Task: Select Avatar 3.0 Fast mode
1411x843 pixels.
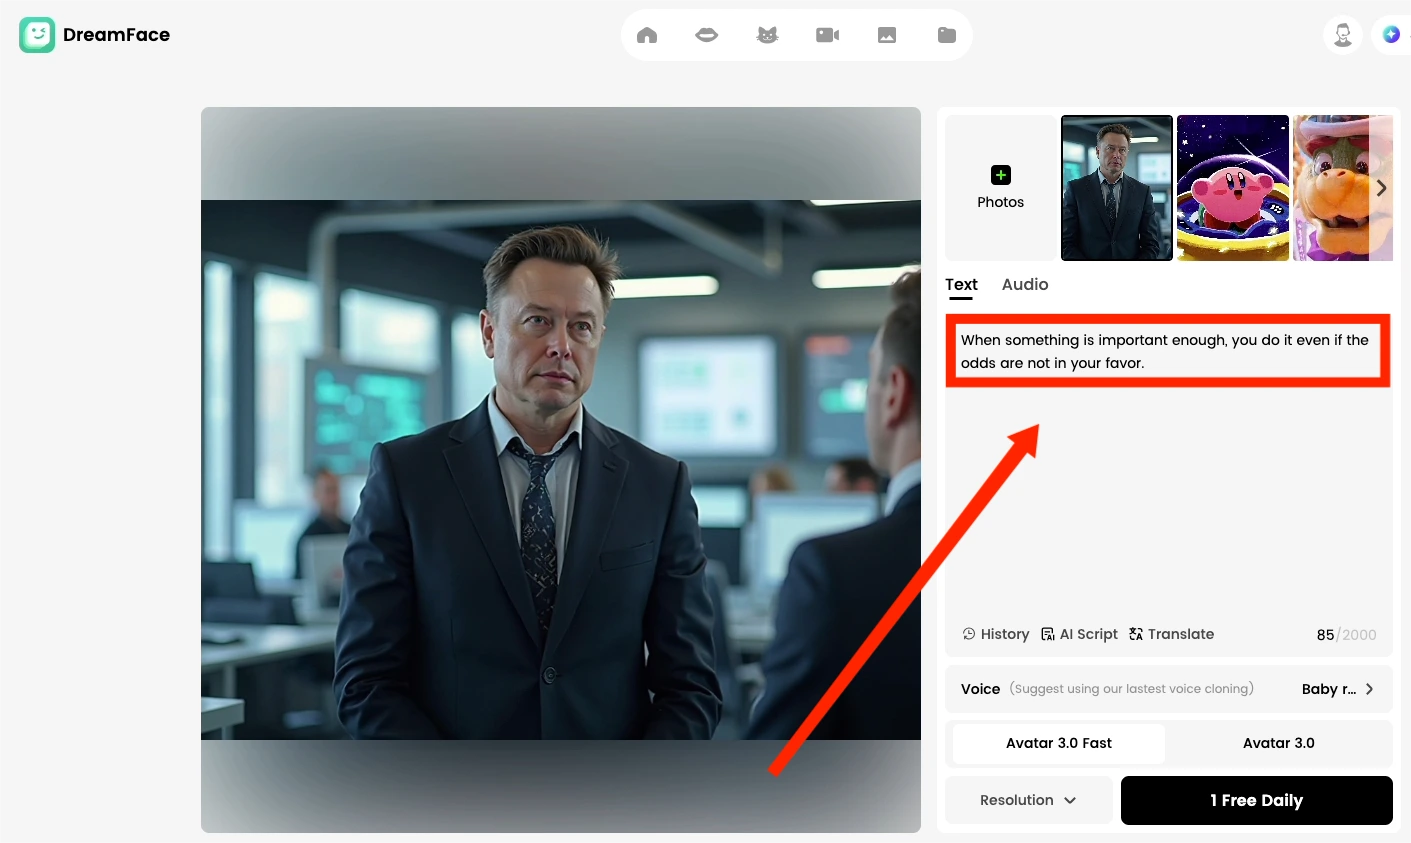Action: click(x=1057, y=743)
